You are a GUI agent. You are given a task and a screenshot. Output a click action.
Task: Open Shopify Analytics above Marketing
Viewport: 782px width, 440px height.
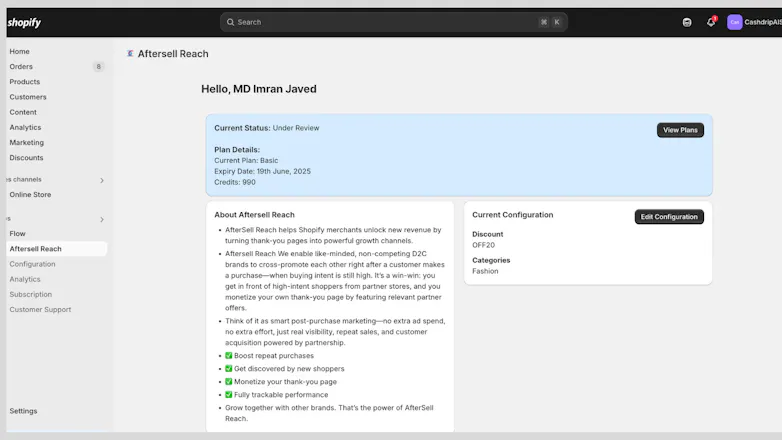[25, 127]
